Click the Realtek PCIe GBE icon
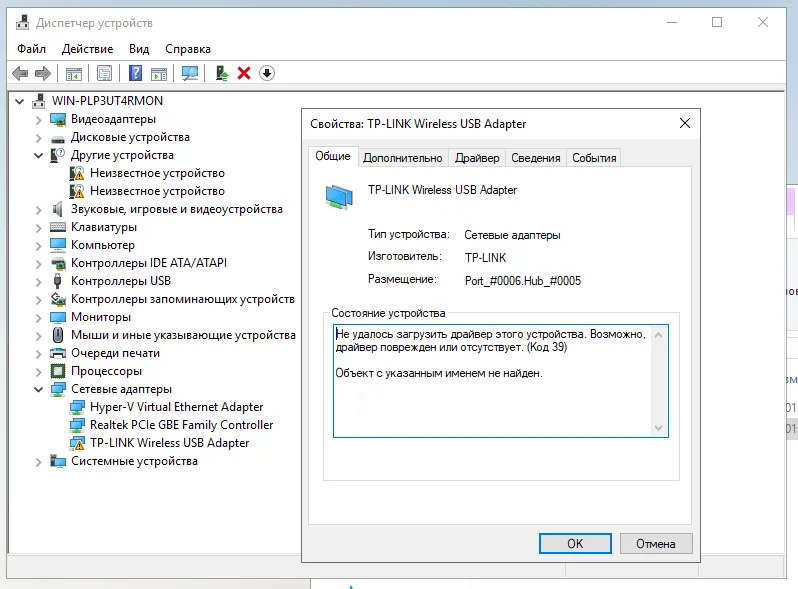The height and width of the screenshot is (589, 798). 77,425
